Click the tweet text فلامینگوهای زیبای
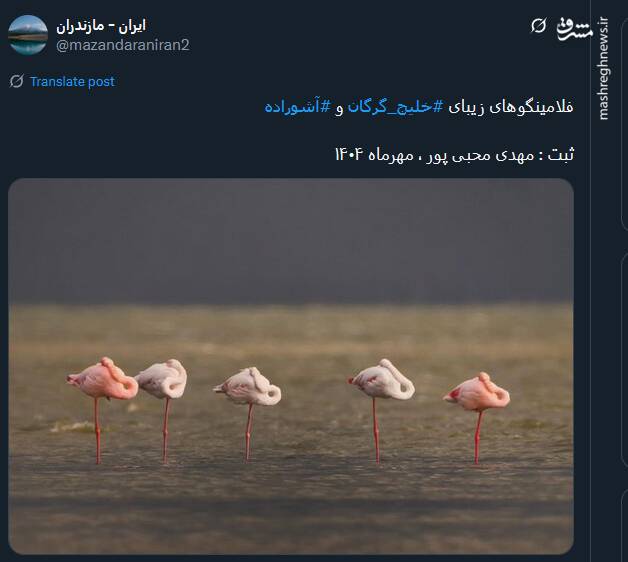Image resolution: width=628 pixels, height=562 pixels. [x=511, y=107]
